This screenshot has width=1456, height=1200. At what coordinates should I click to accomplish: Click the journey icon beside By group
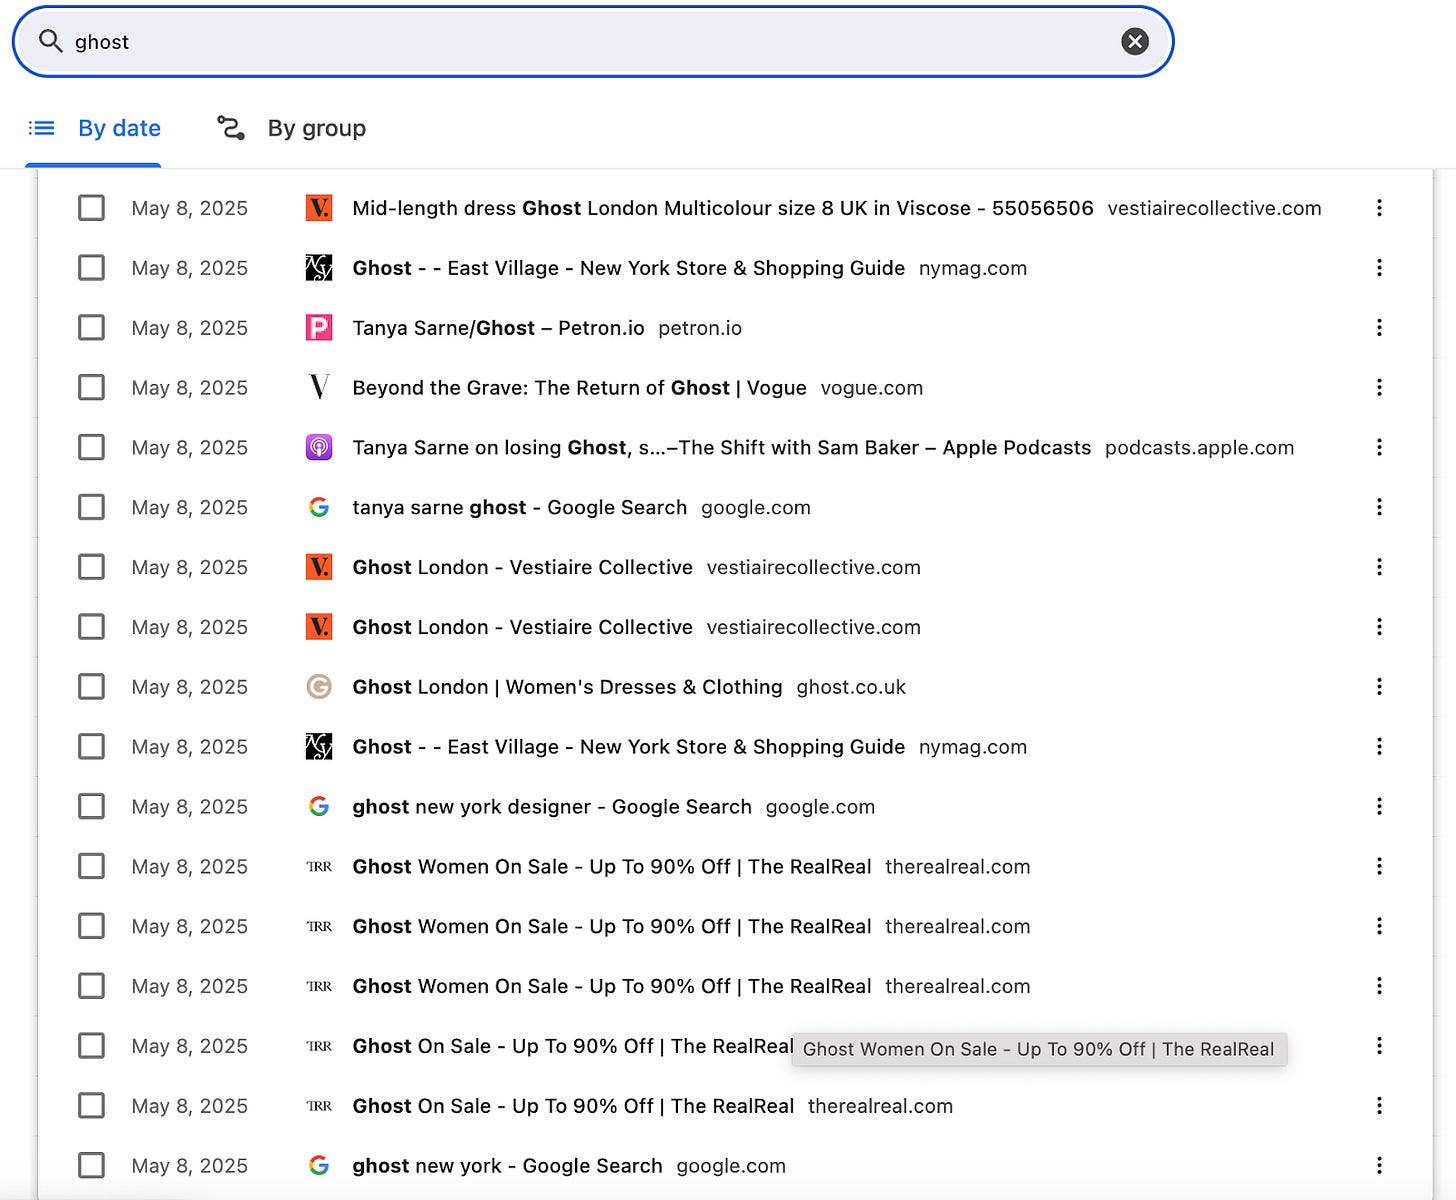click(x=231, y=128)
